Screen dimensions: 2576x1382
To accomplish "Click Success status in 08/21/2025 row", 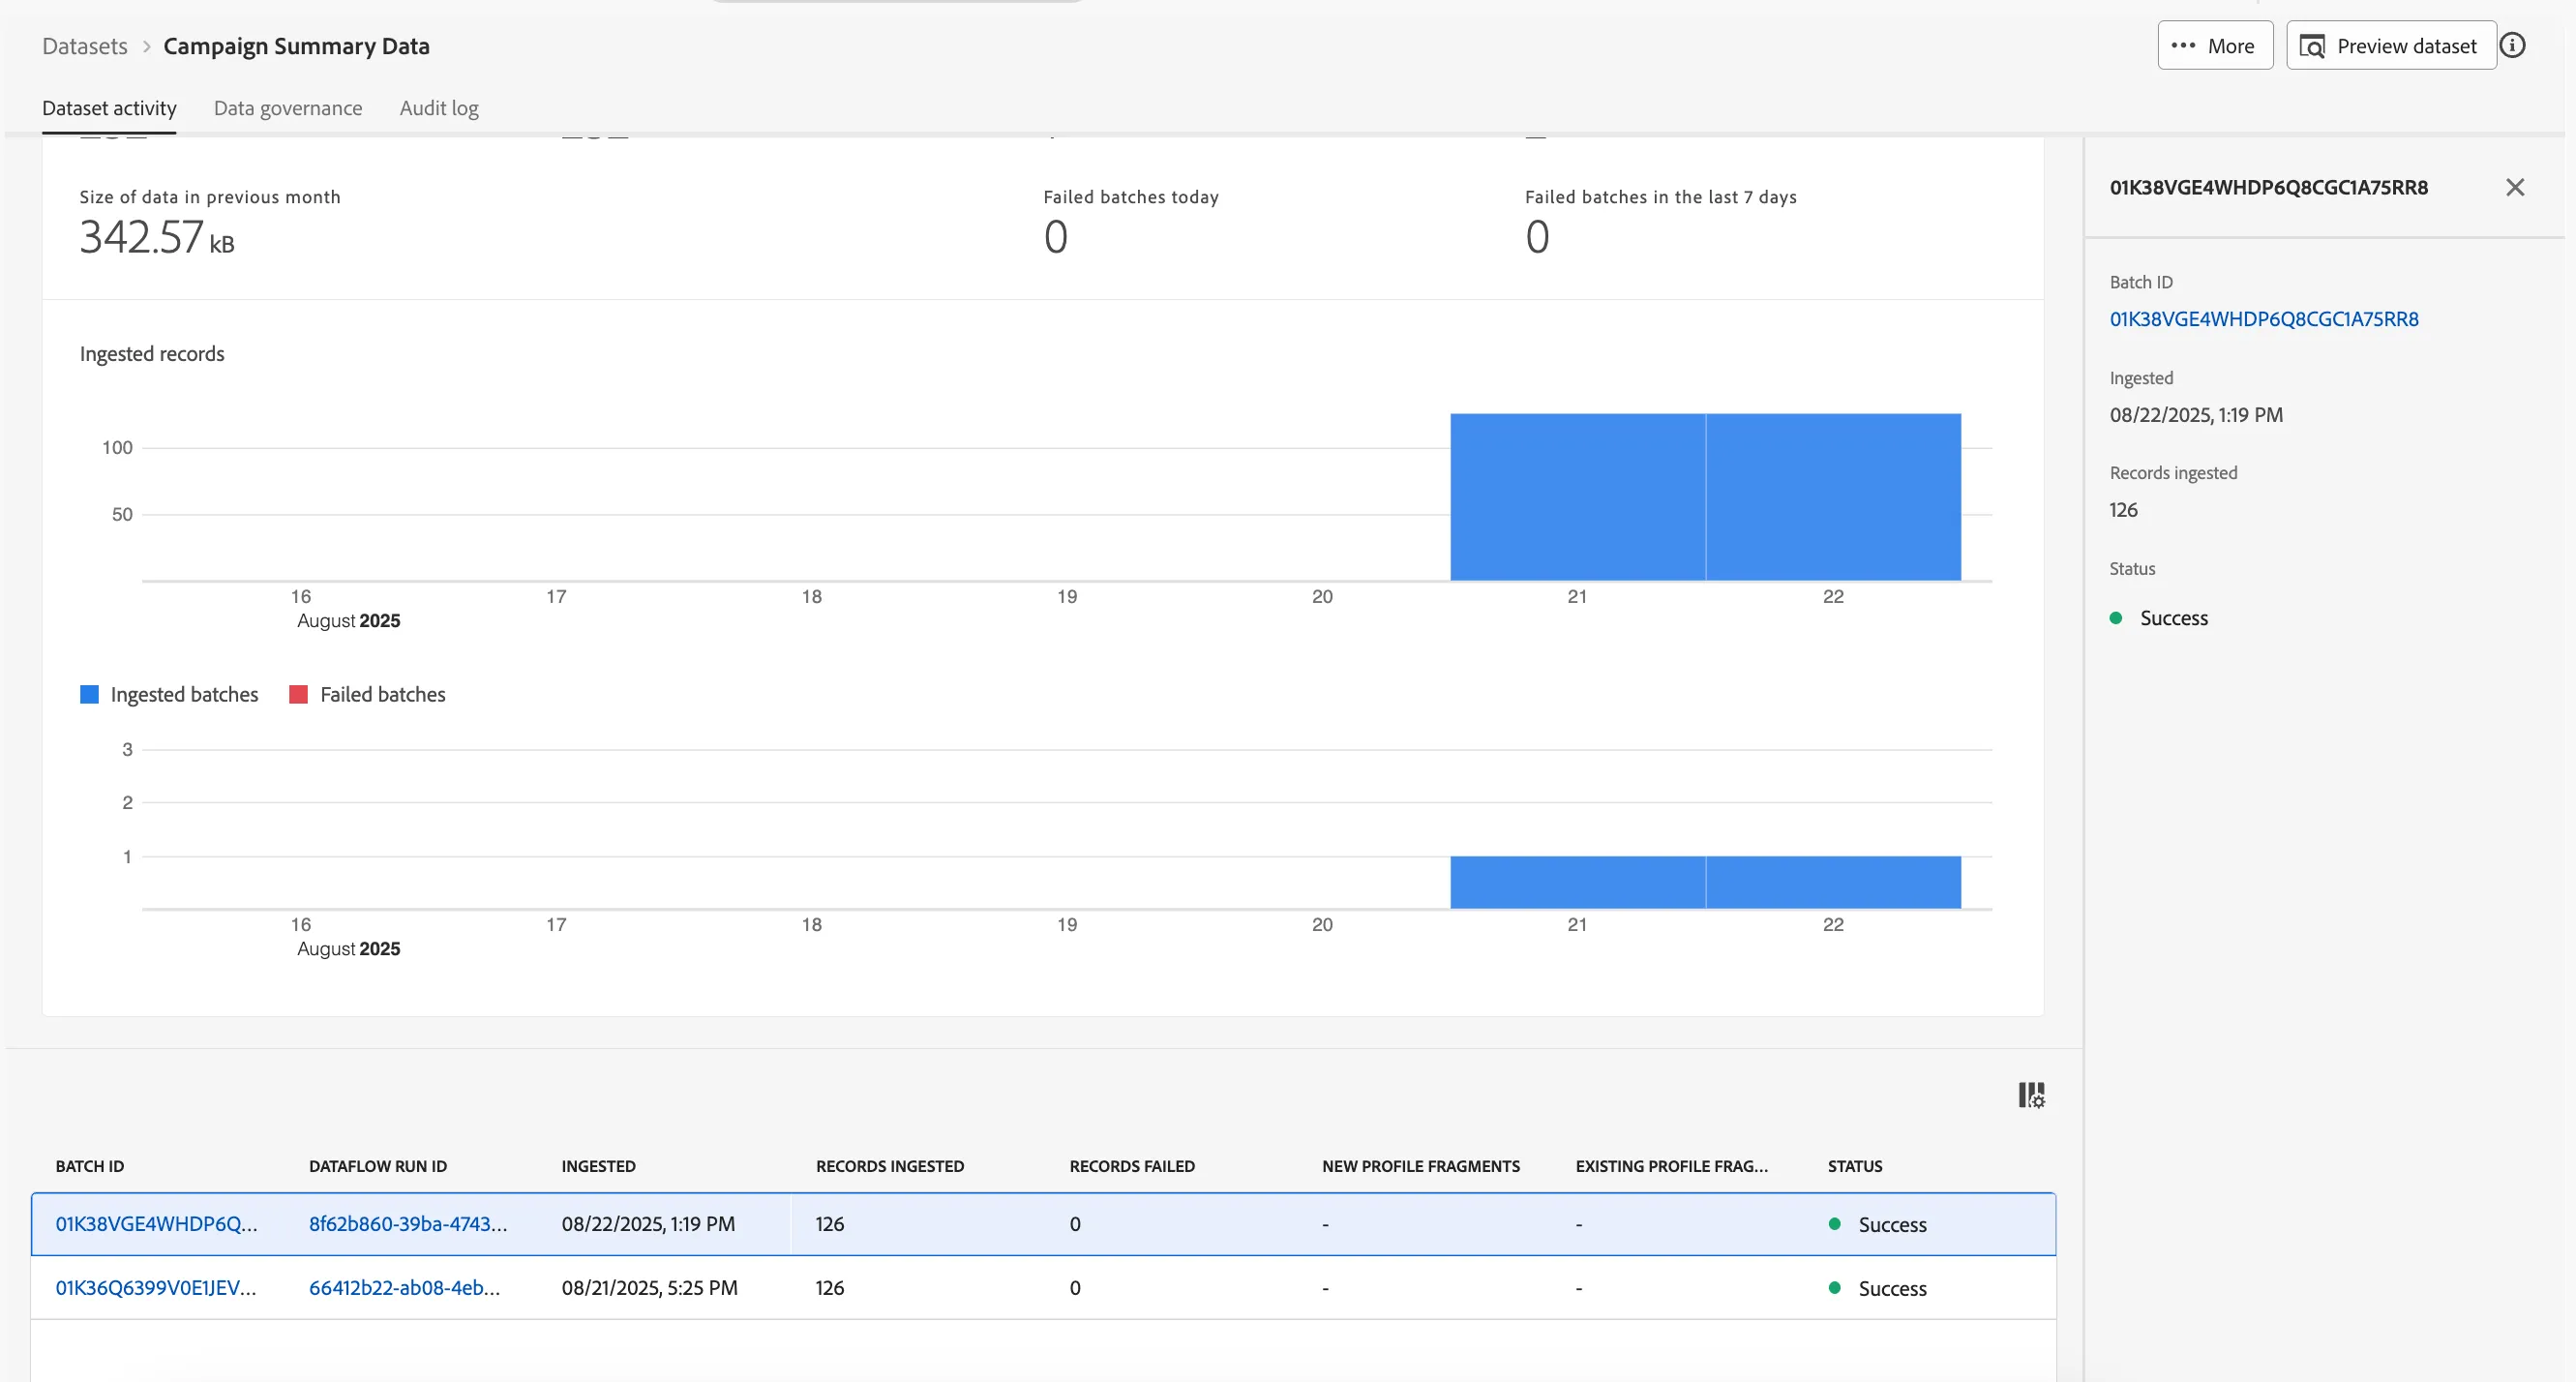I will coord(1878,1288).
